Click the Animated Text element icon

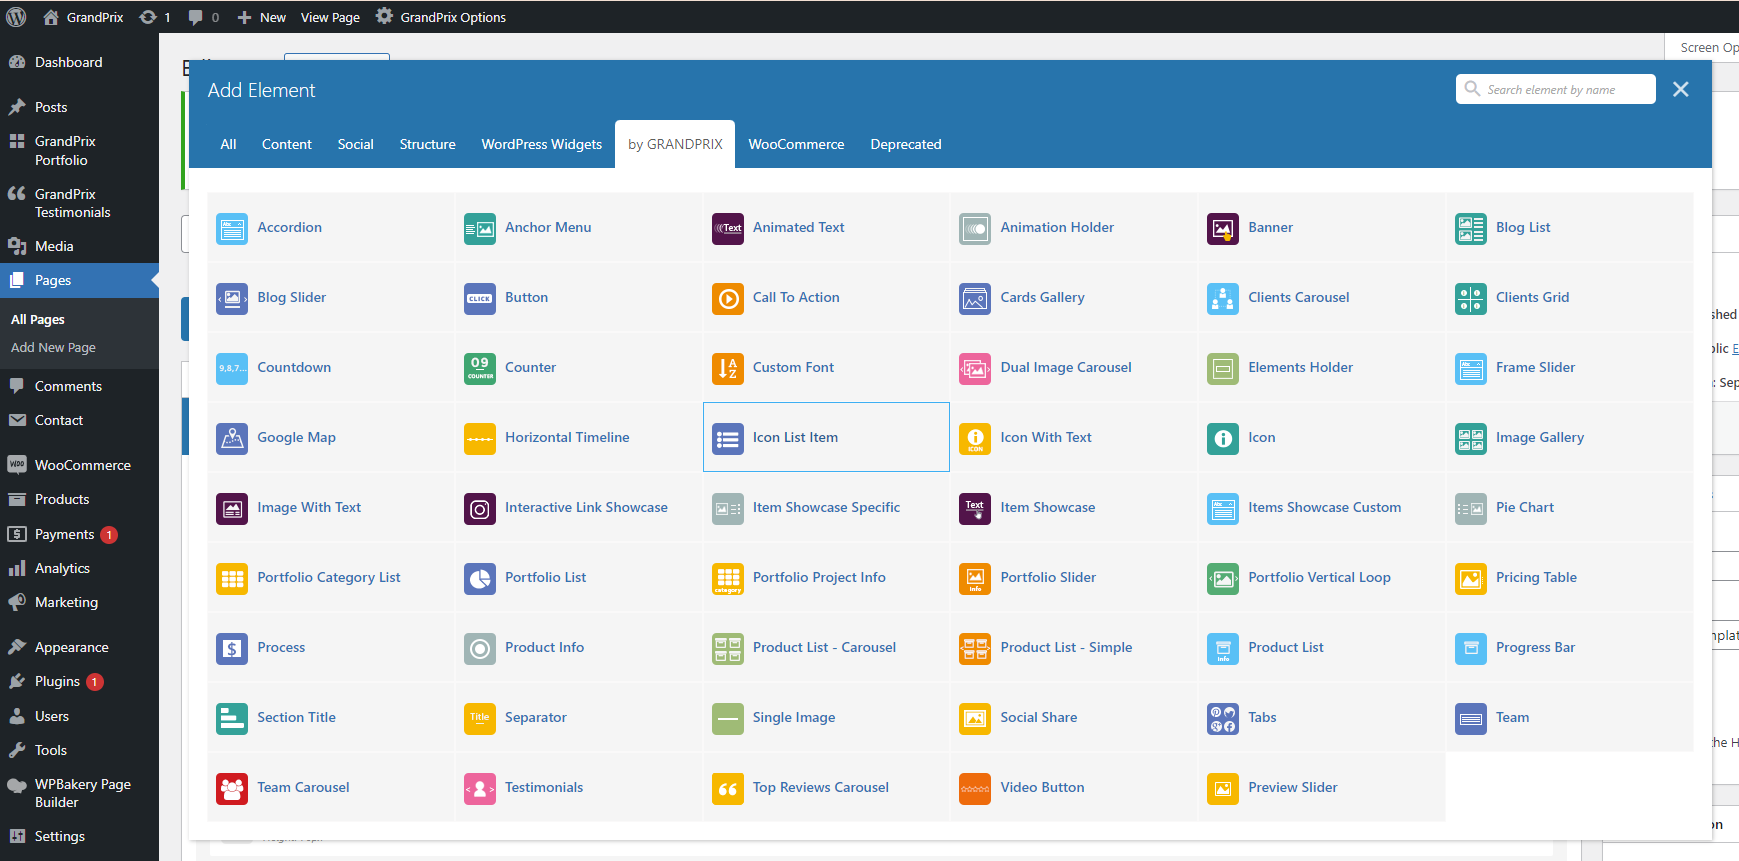click(728, 229)
